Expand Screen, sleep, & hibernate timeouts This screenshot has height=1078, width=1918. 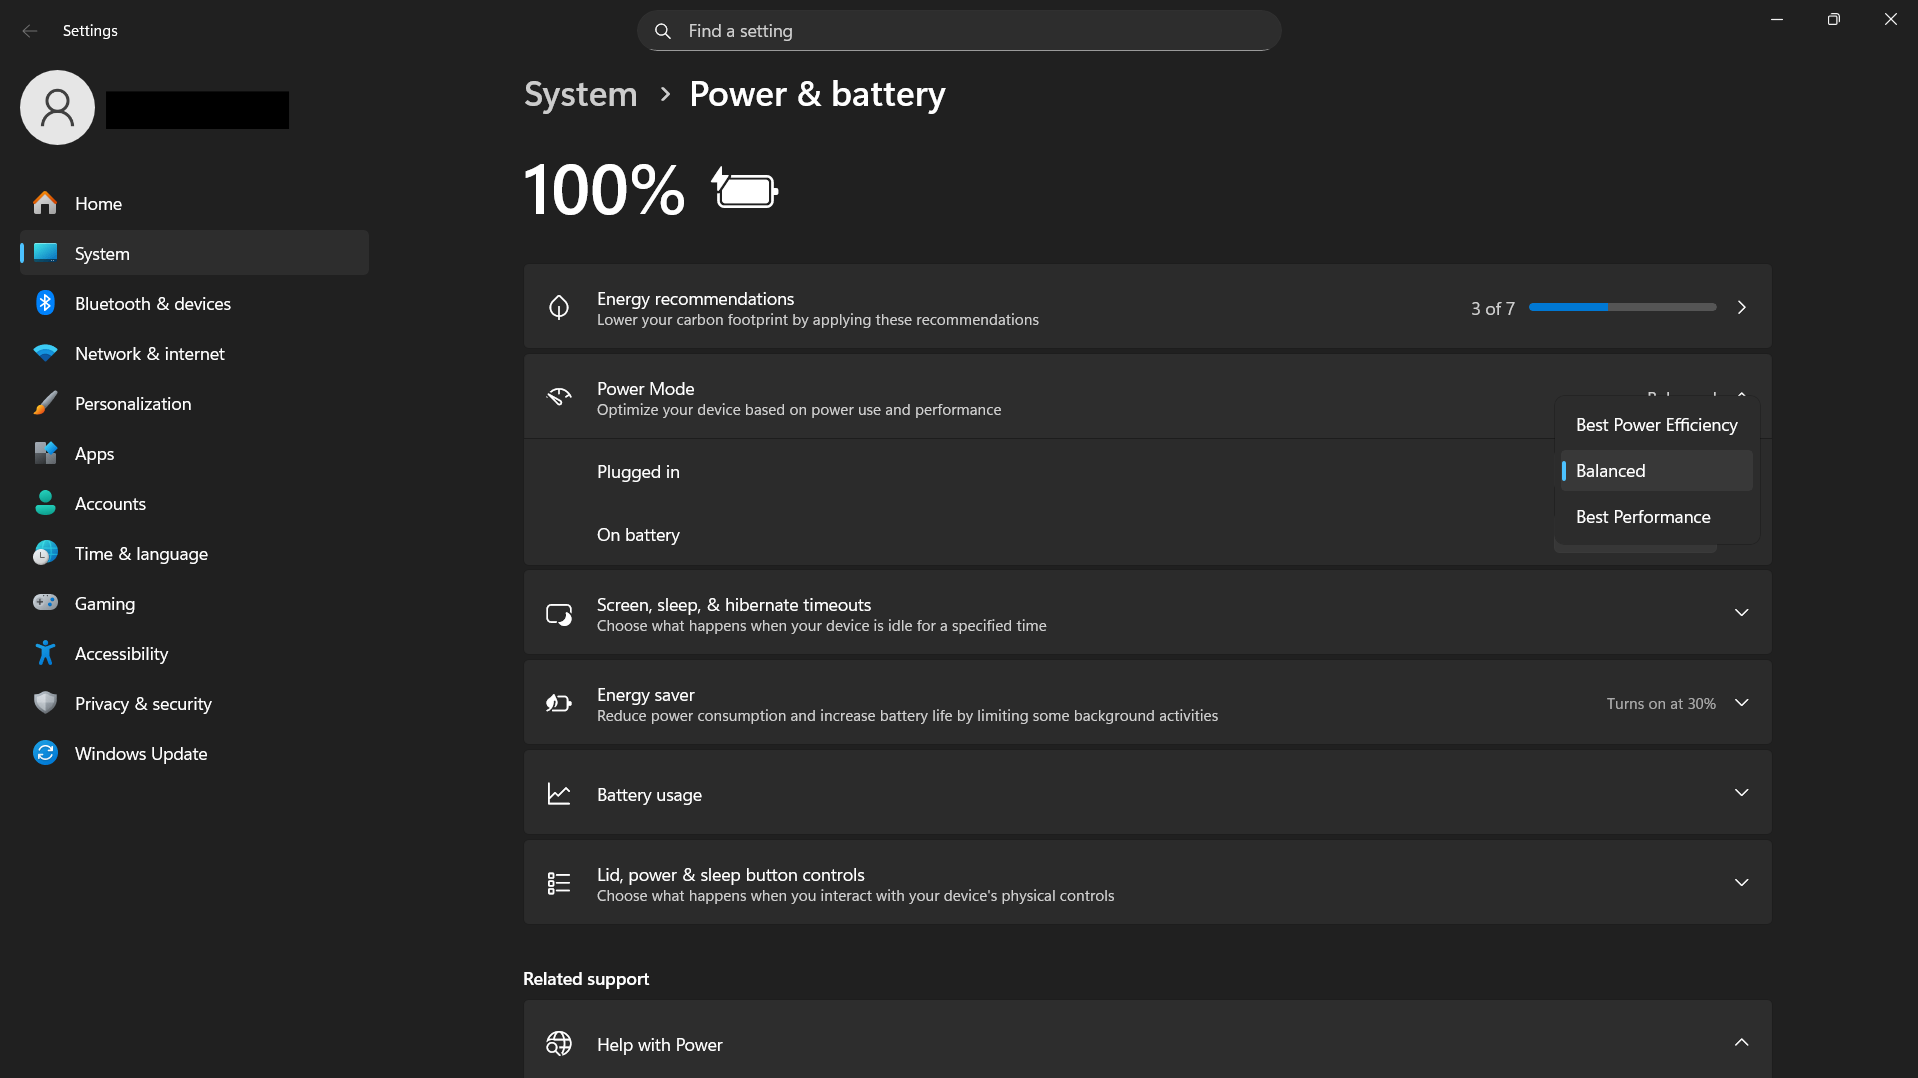[x=1741, y=613]
